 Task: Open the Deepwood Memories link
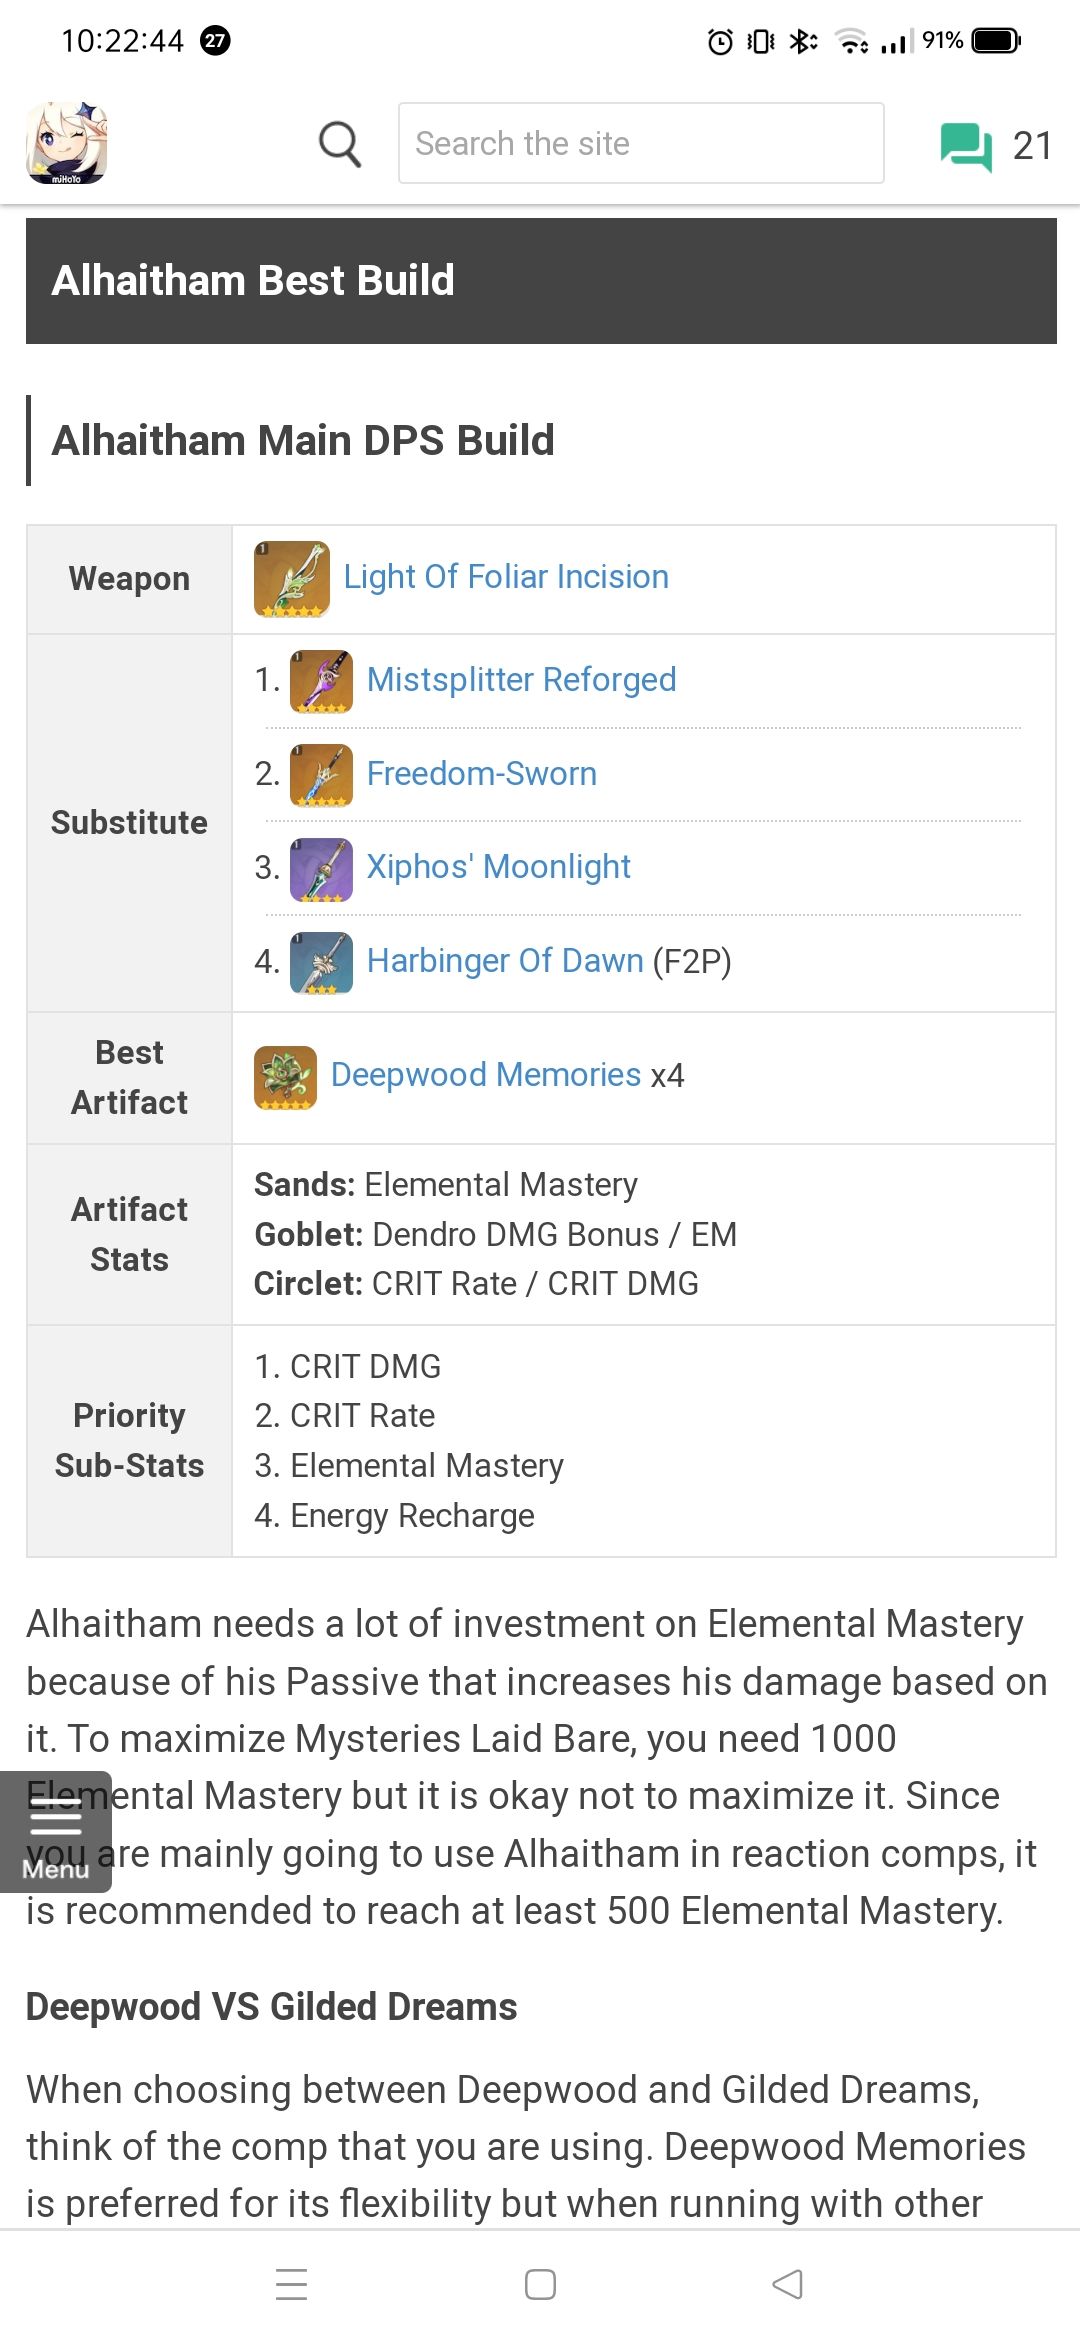[486, 1075]
